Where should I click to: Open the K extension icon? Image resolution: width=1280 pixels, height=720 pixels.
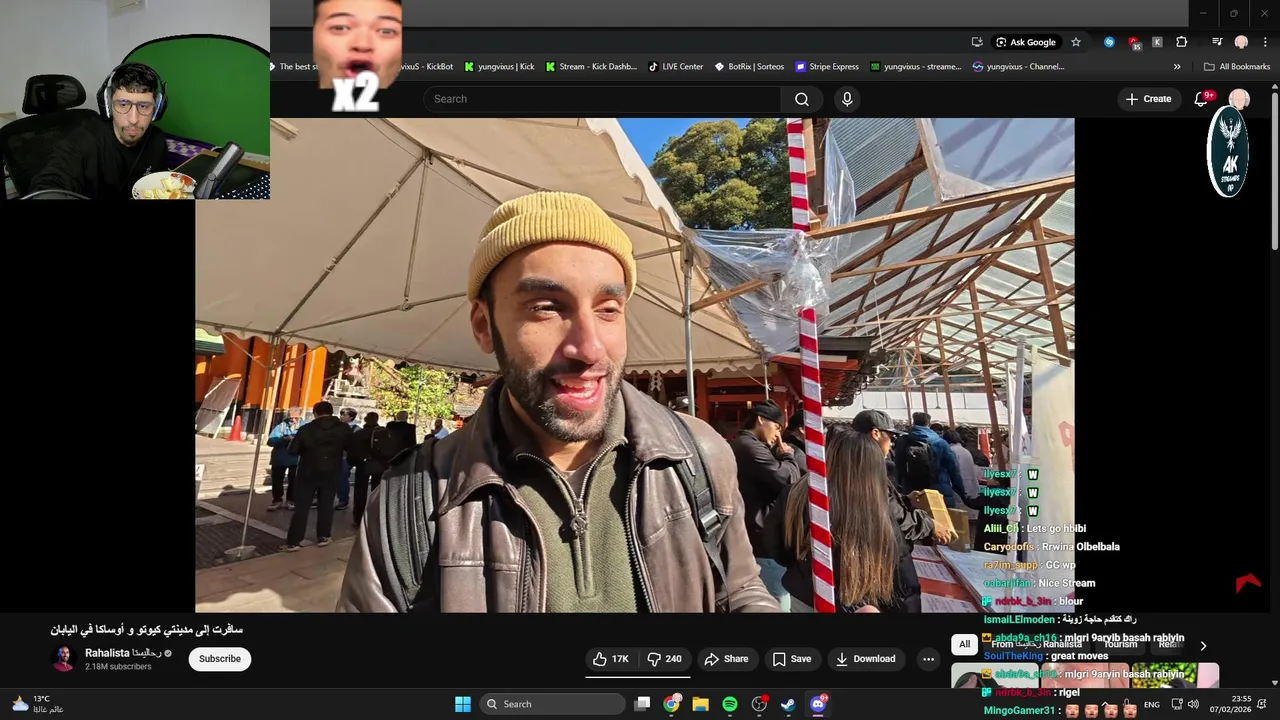[x=1157, y=42]
